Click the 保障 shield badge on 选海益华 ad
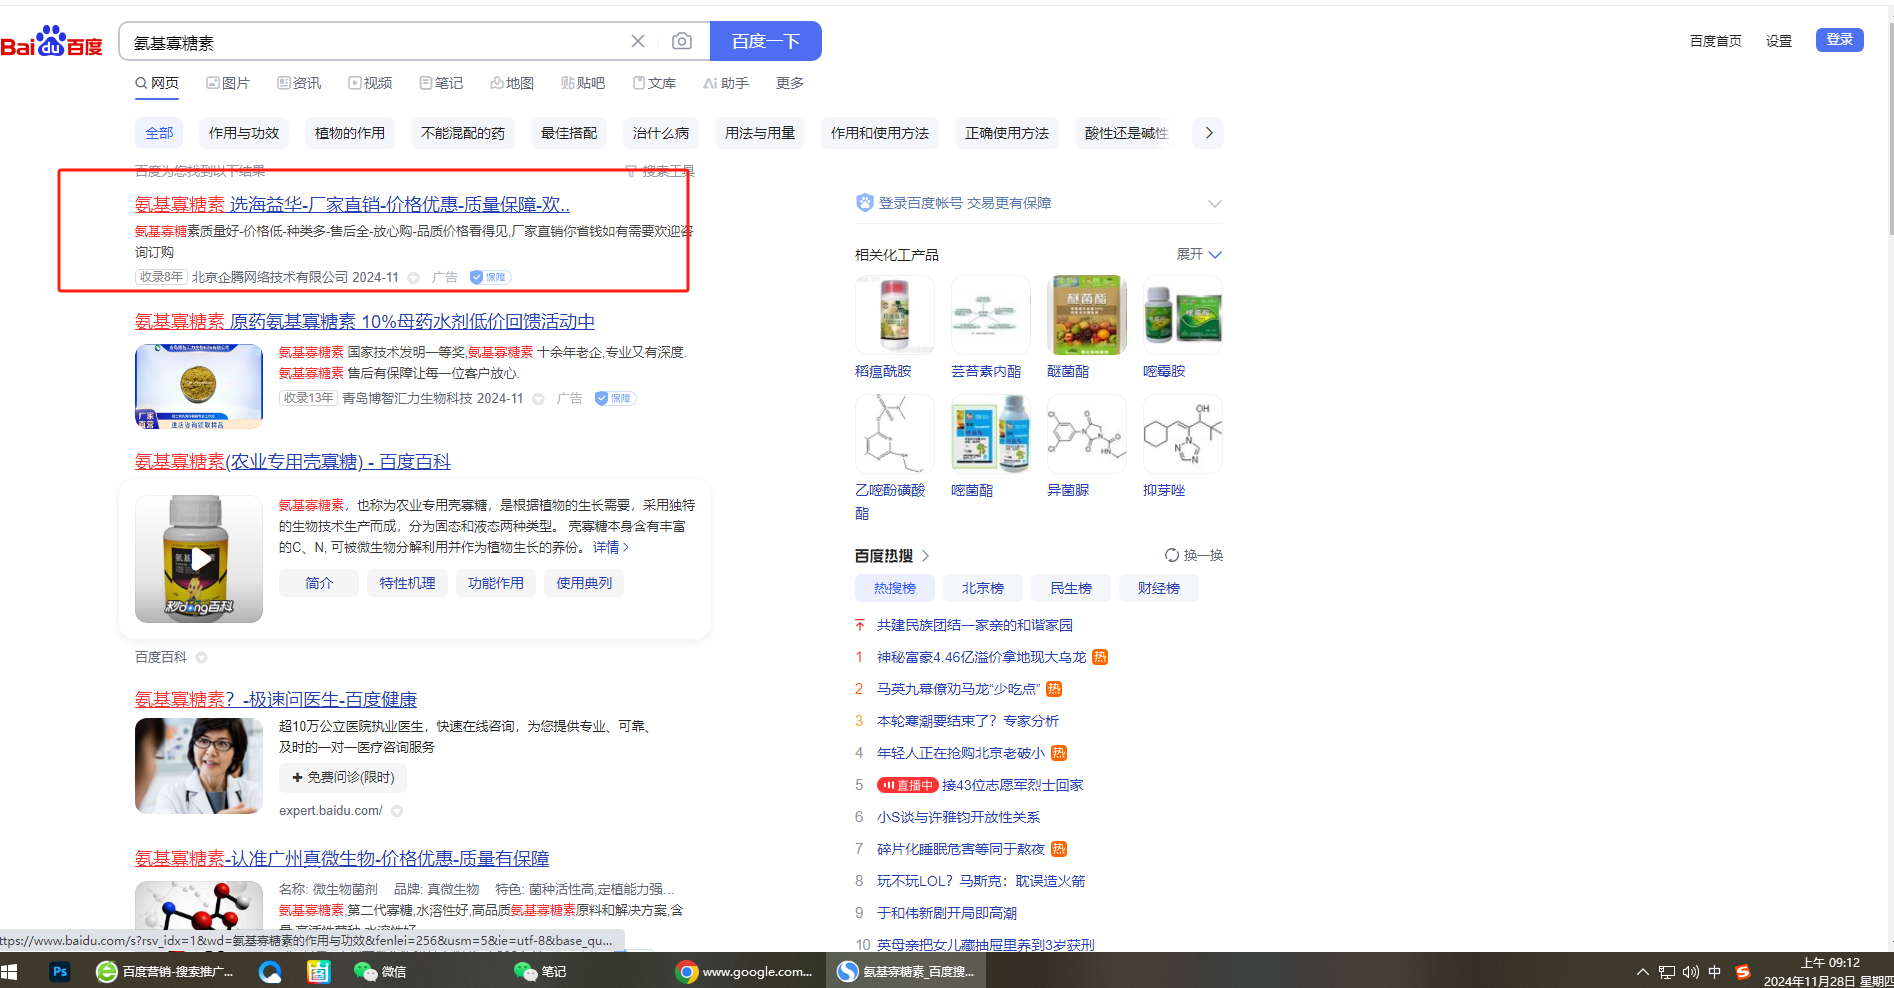 [x=490, y=277]
